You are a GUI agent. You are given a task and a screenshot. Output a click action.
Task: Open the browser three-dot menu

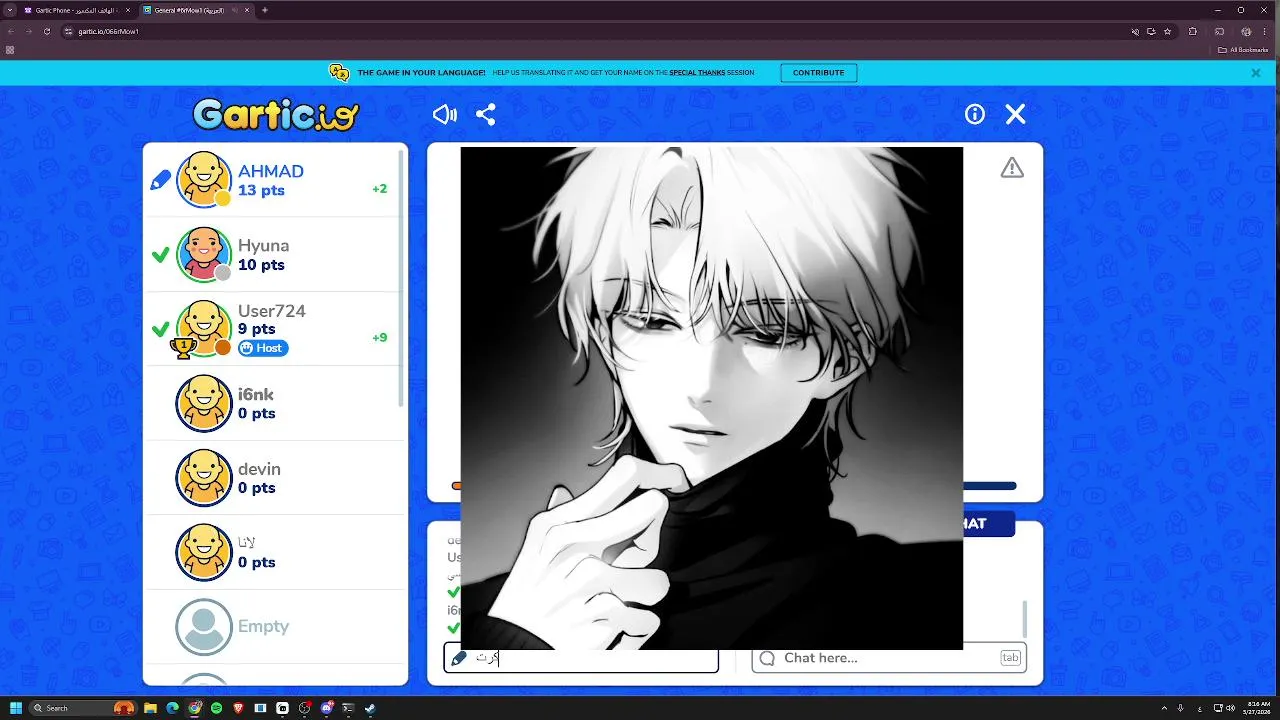1267,31
